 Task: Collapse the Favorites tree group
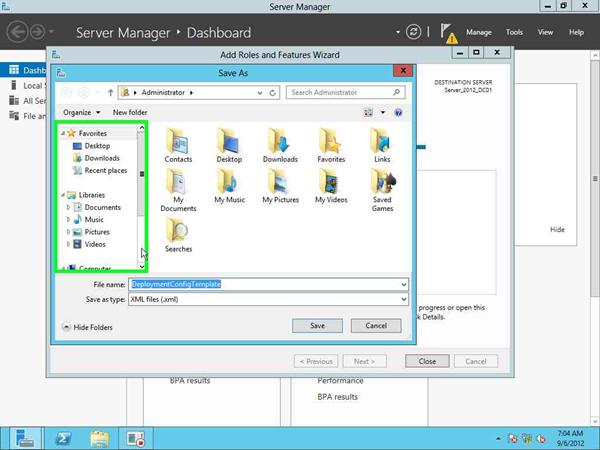(x=63, y=133)
